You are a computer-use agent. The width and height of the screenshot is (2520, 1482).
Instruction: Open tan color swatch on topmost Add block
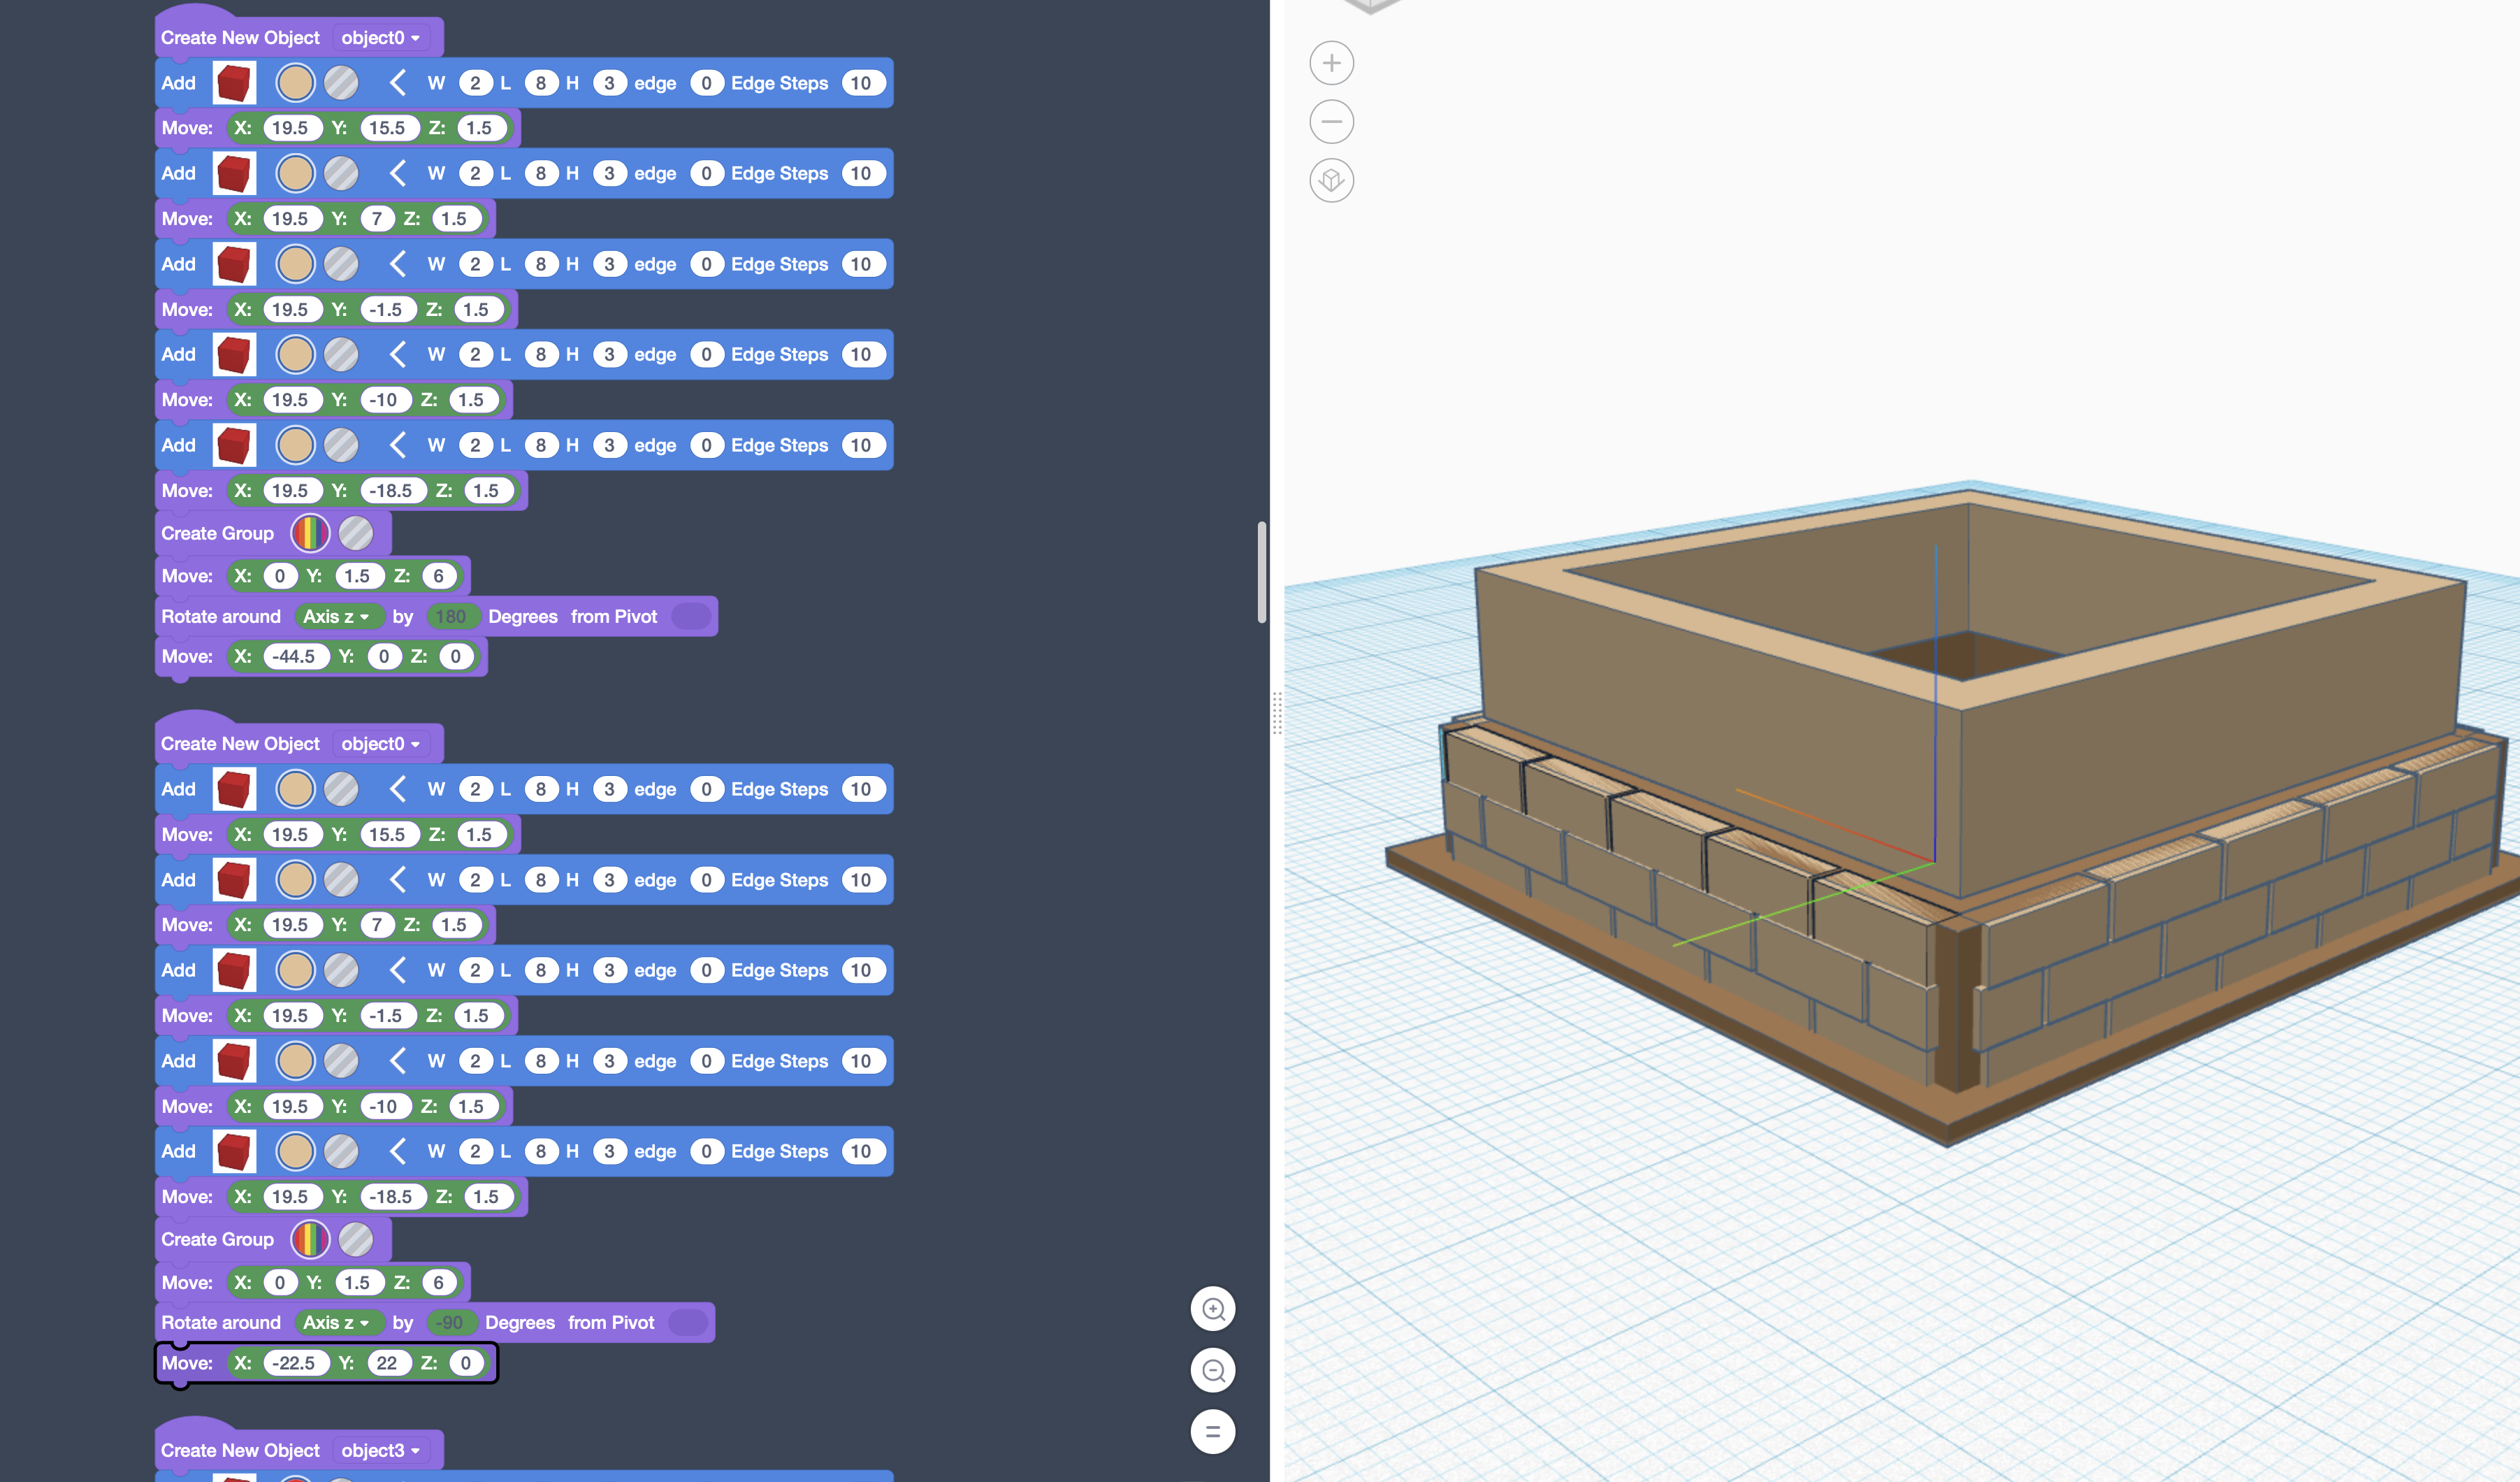click(x=295, y=83)
